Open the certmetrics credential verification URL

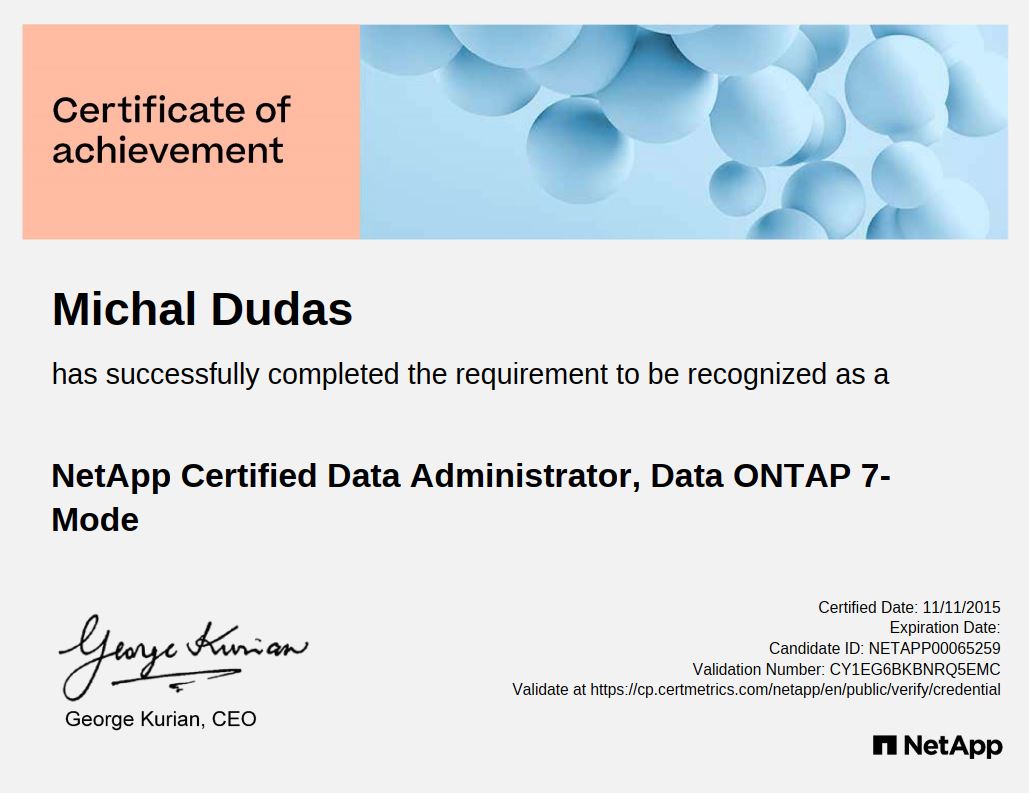click(x=795, y=690)
